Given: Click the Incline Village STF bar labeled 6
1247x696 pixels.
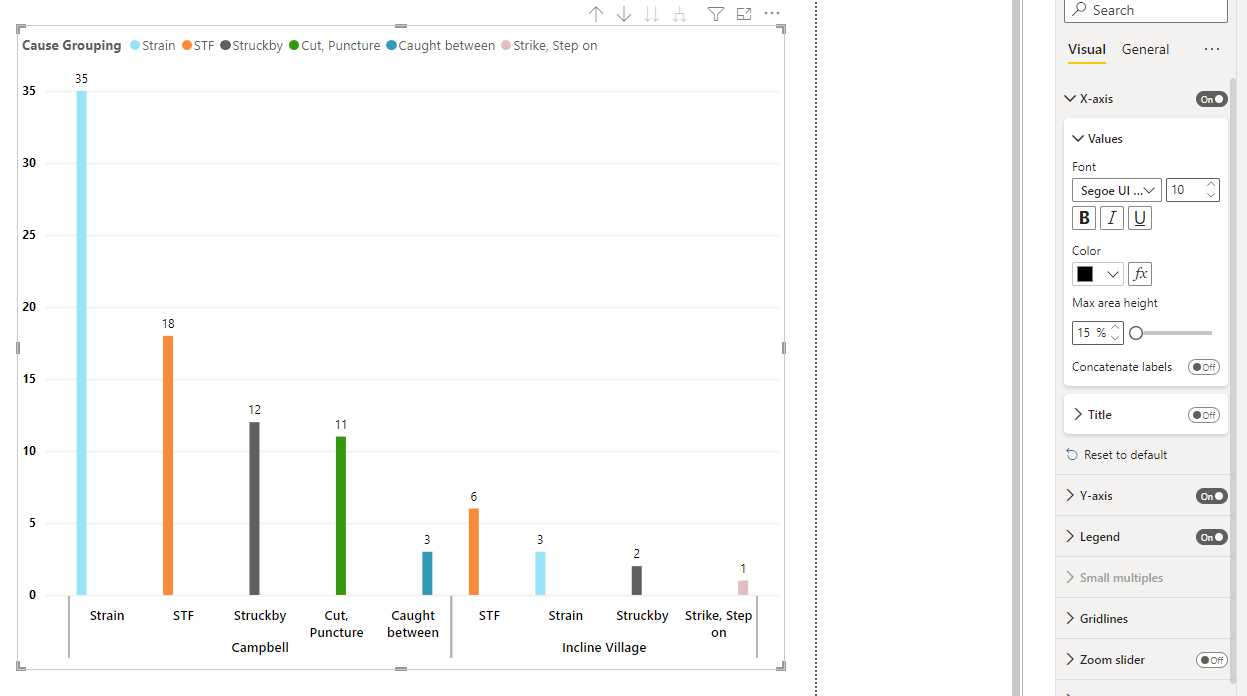Looking at the screenshot, I should coord(474,552).
